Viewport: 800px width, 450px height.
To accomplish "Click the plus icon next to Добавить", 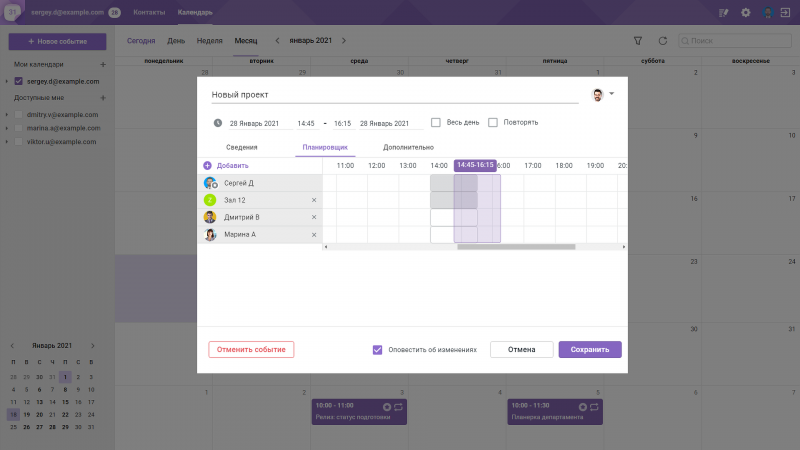I will (x=207, y=165).
